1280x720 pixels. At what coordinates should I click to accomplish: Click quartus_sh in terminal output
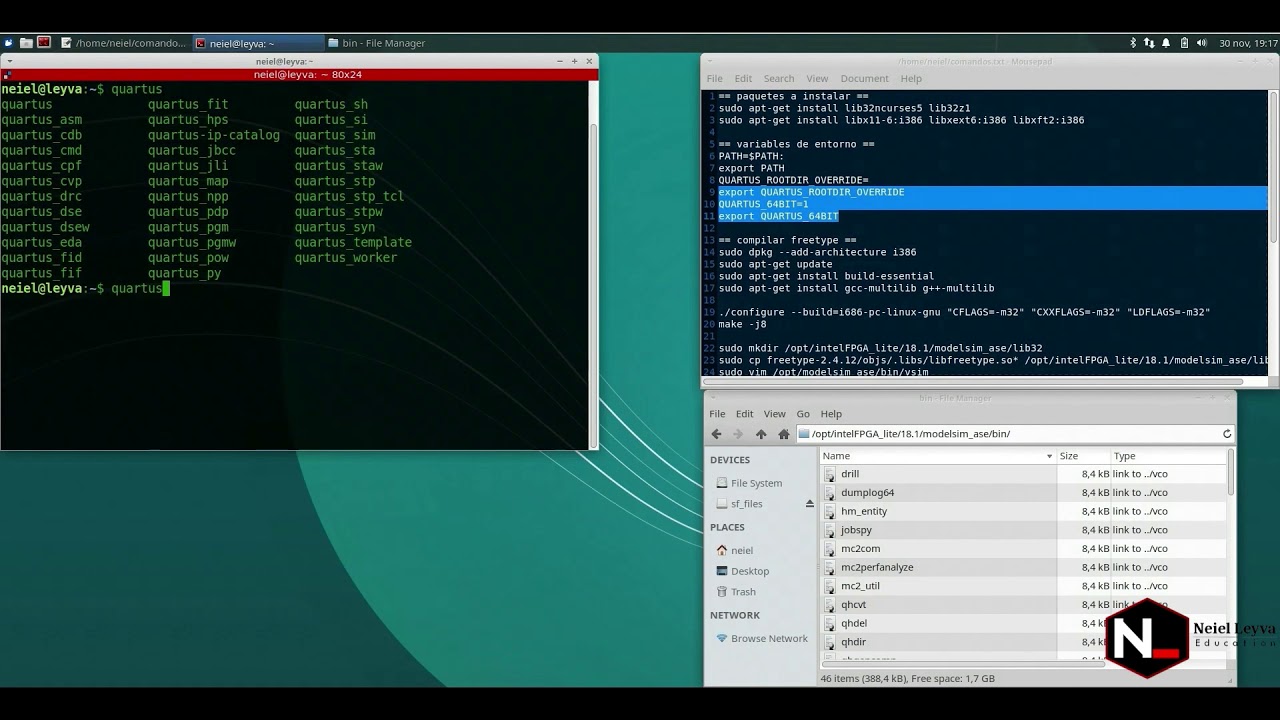(x=331, y=104)
